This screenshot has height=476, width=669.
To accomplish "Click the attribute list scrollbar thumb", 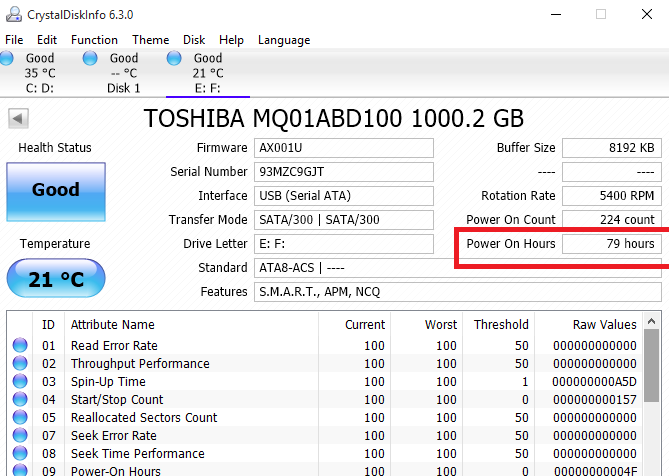I will [652, 366].
